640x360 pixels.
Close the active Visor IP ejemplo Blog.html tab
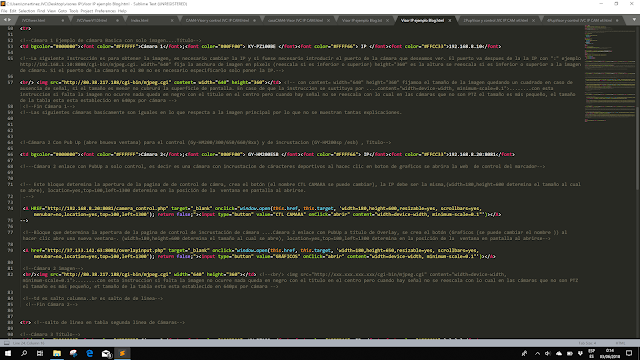[x=450, y=20]
